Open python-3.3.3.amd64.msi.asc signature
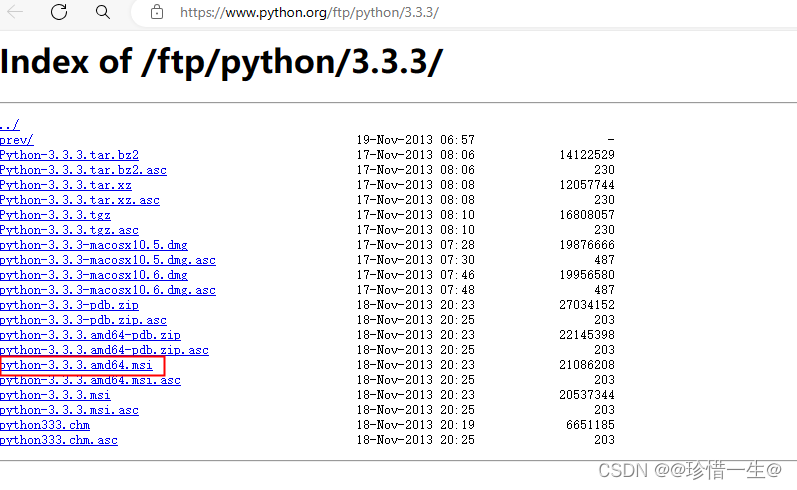 pyautogui.click(x=90, y=380)
